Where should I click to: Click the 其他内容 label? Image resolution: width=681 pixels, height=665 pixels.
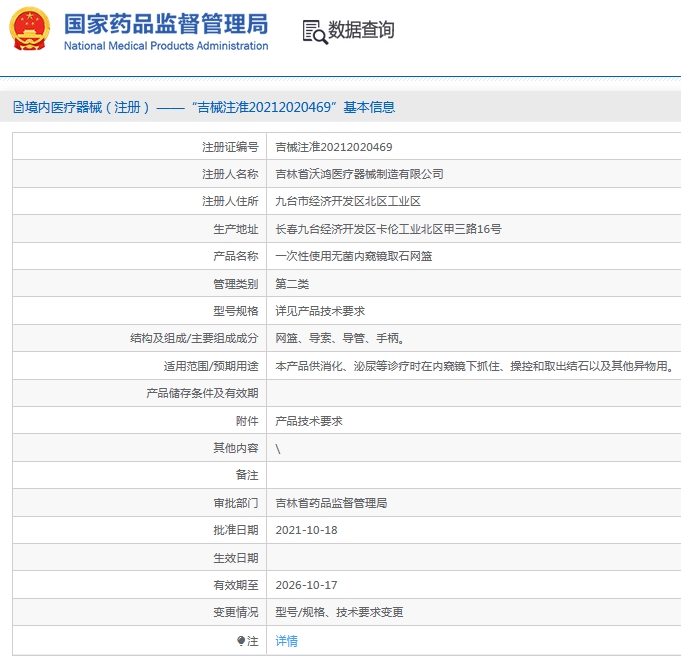[x=236, y=448]
